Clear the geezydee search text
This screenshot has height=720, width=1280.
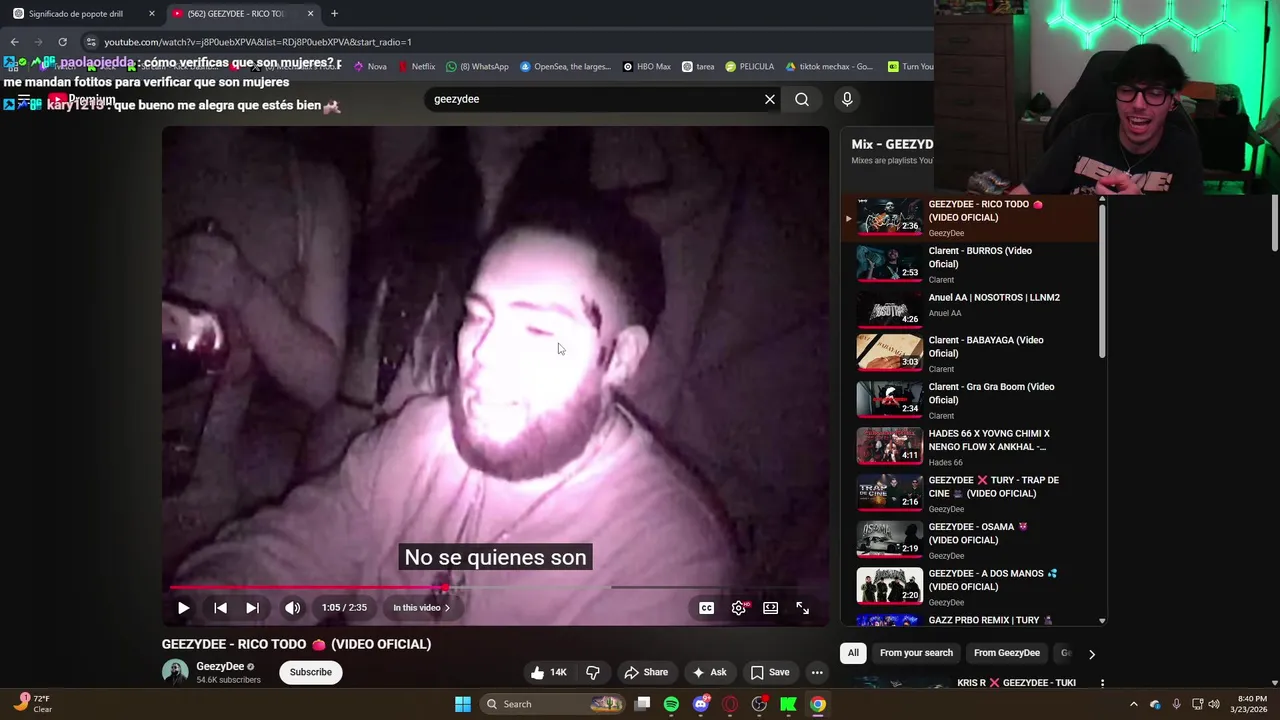pos(770,99)
